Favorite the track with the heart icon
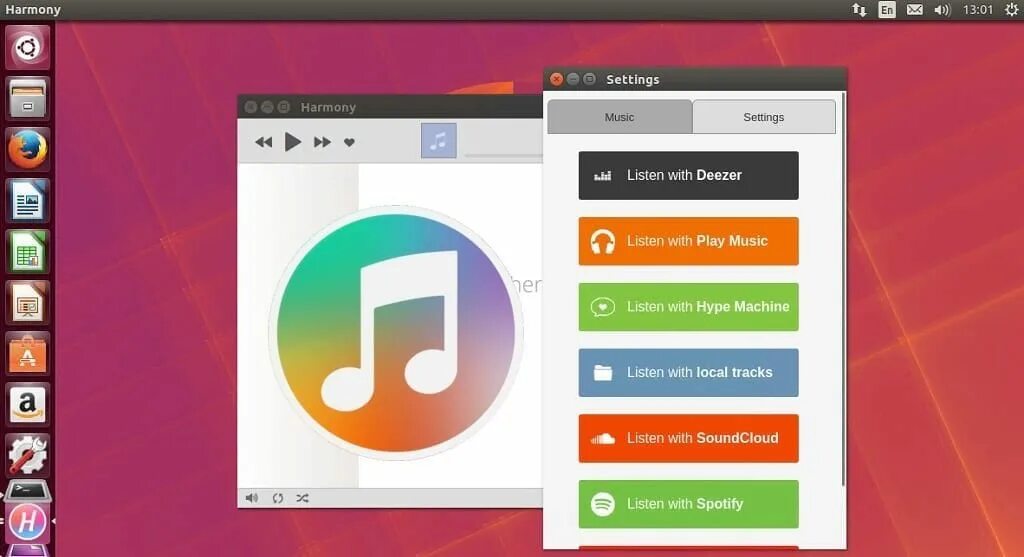The height and width of the screenshot is (557, 1024). (349, 142)
